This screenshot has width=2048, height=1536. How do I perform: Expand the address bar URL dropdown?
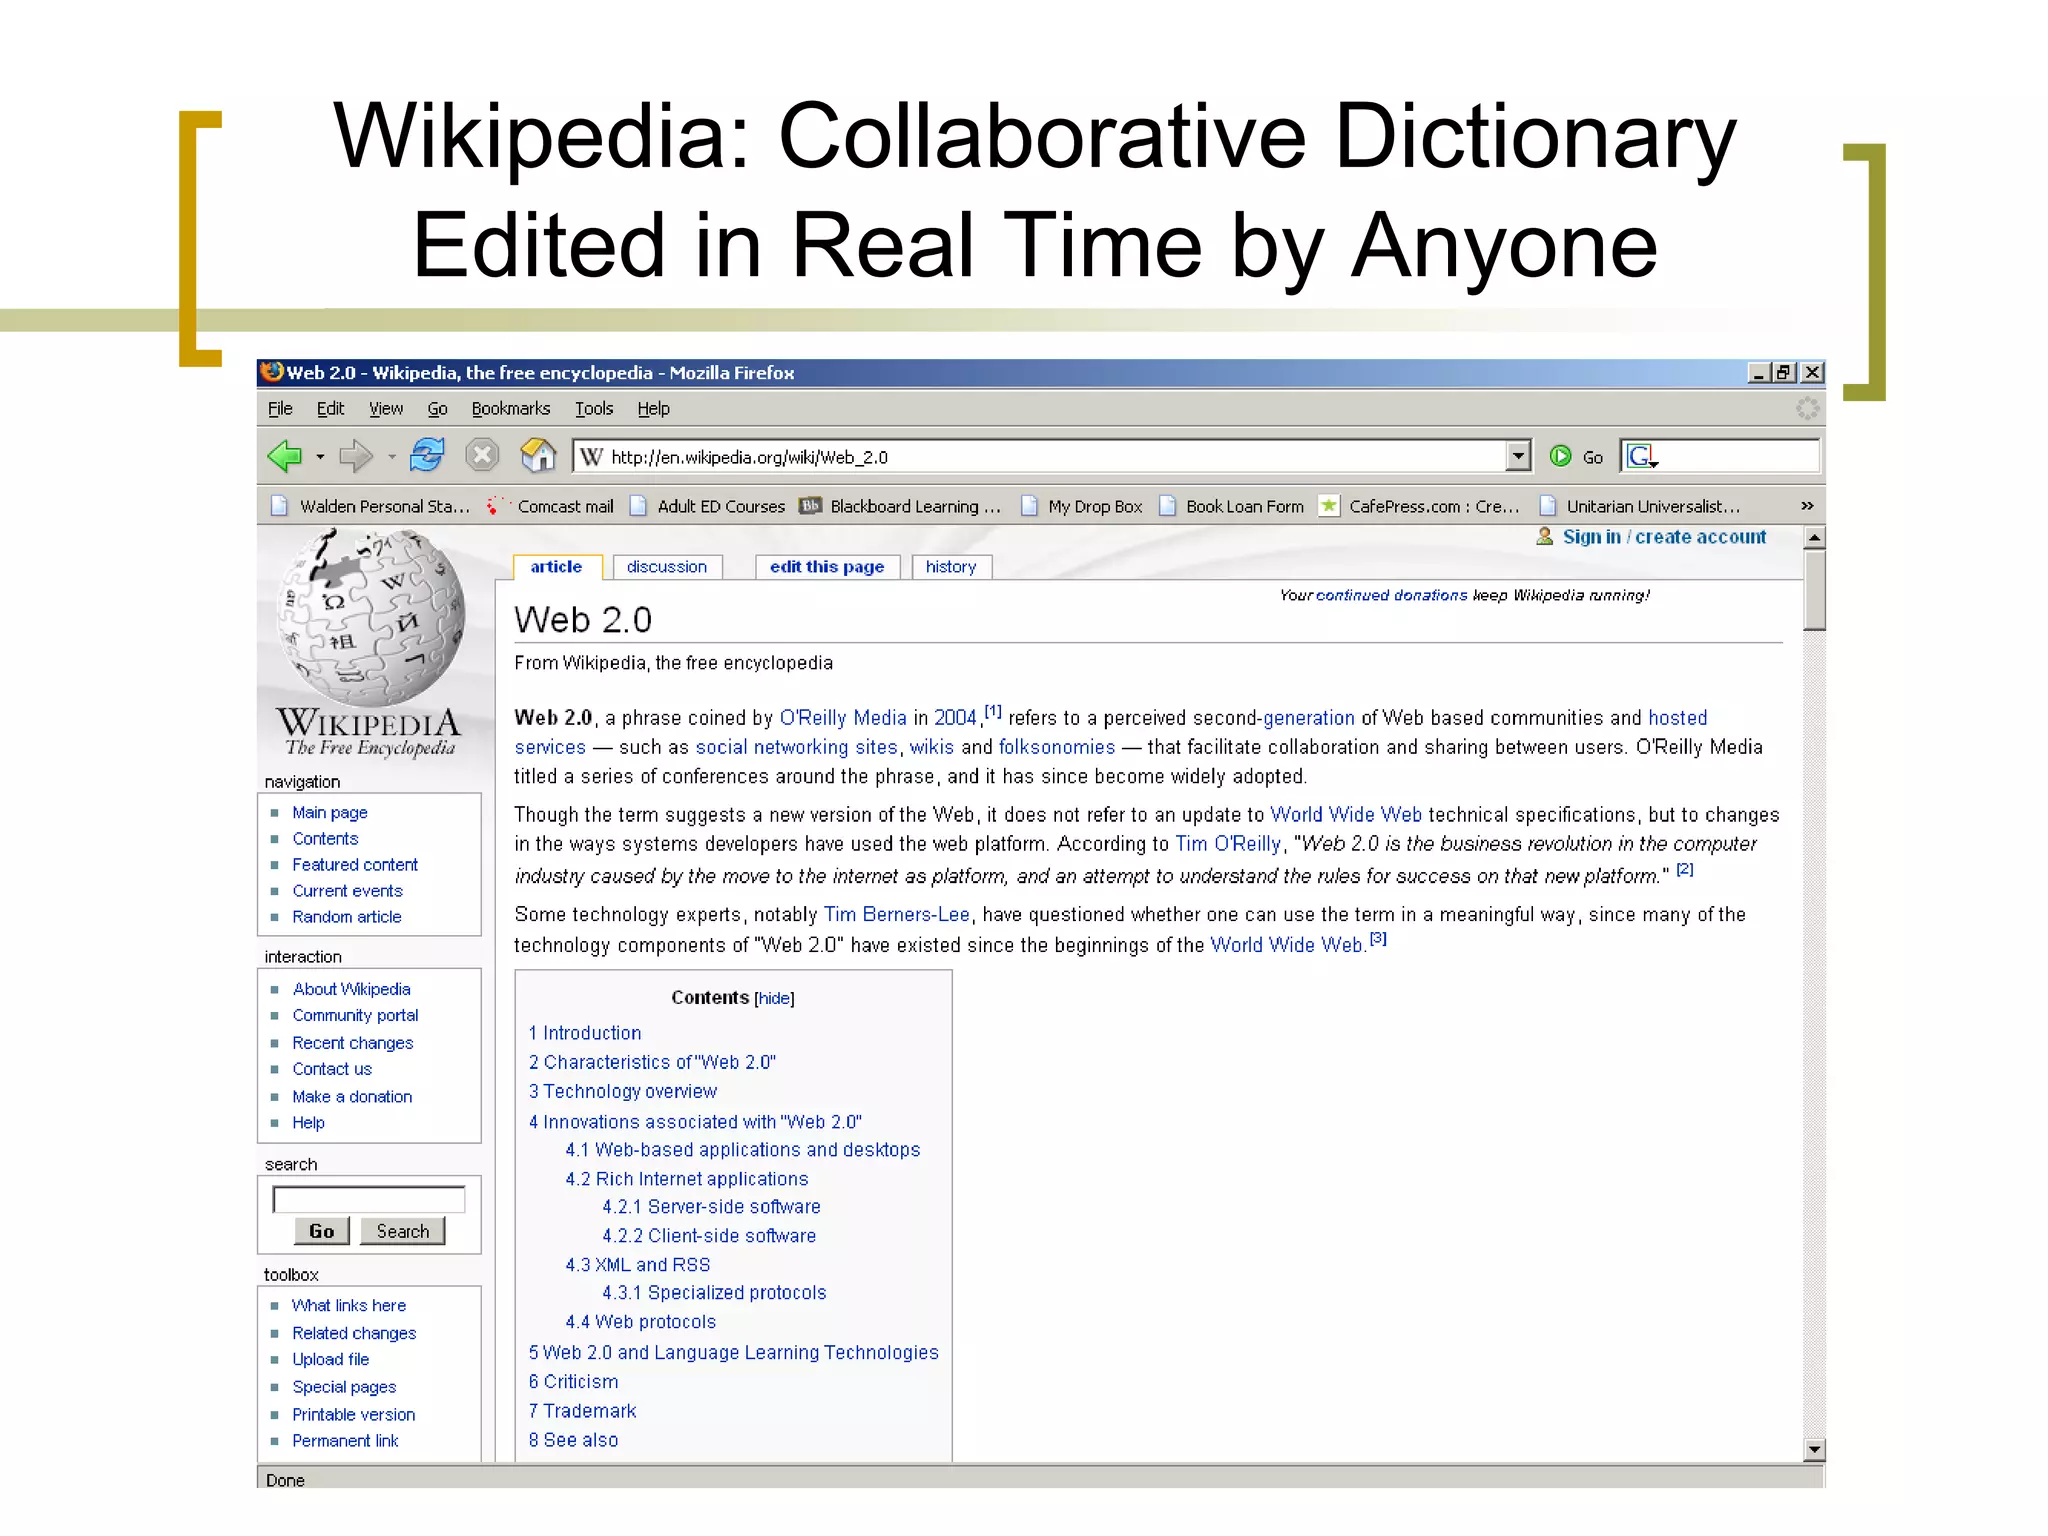tap(1518, 456)
